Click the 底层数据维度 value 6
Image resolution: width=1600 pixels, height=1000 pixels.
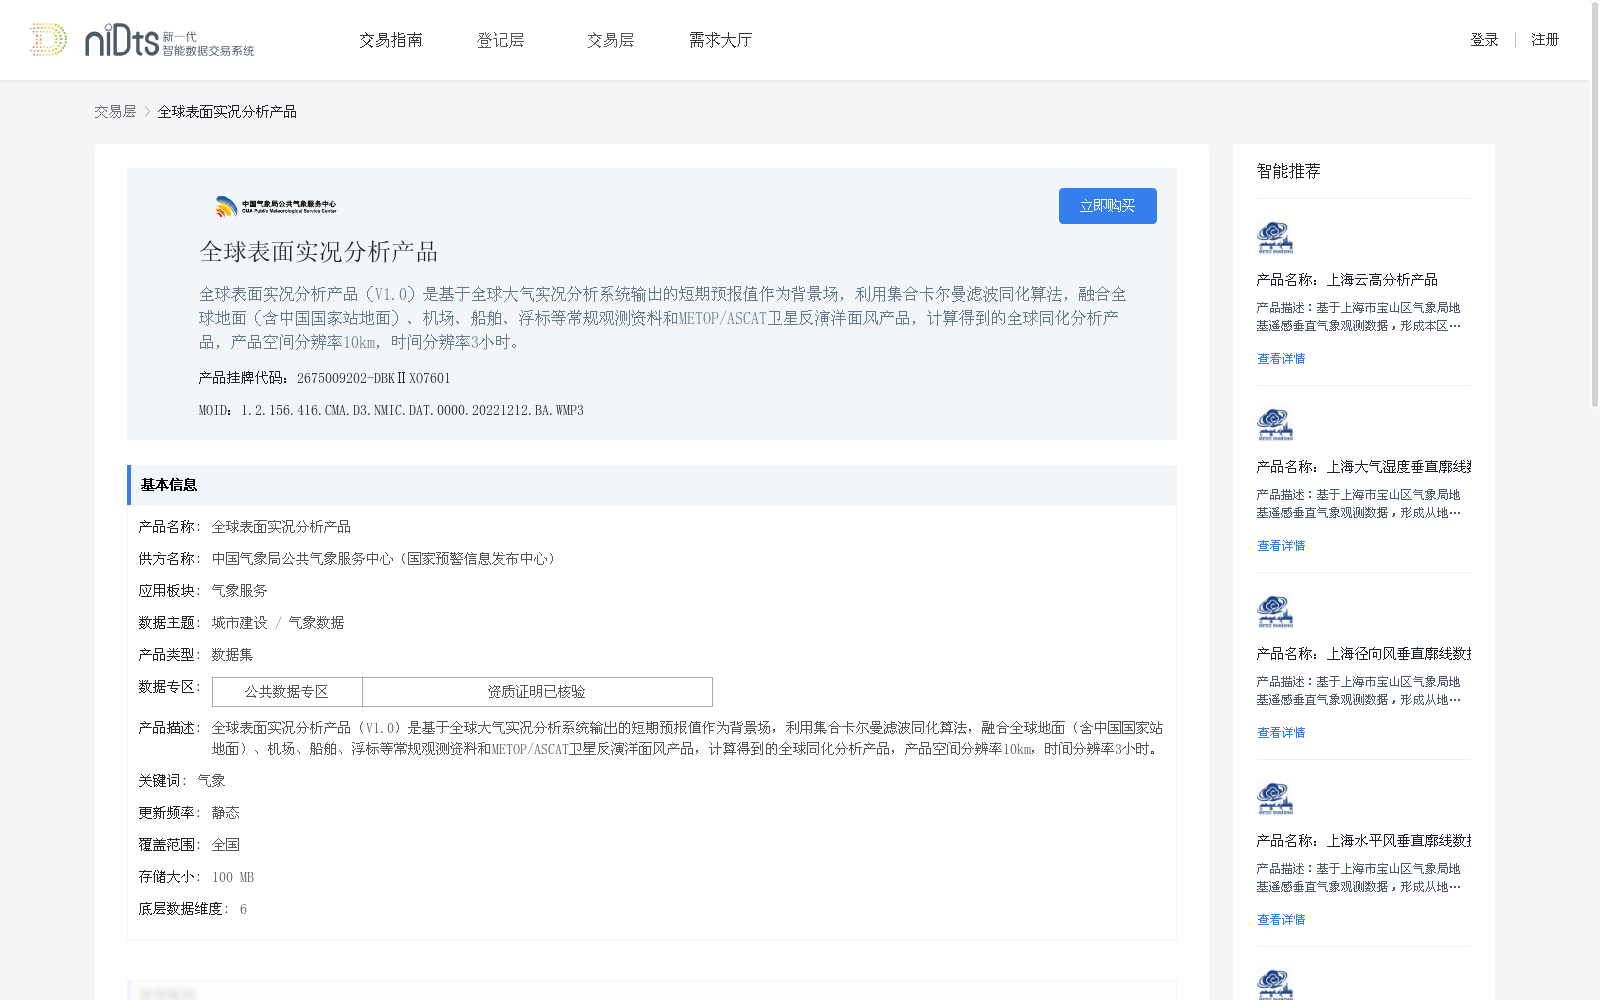[x=243, y=909]
